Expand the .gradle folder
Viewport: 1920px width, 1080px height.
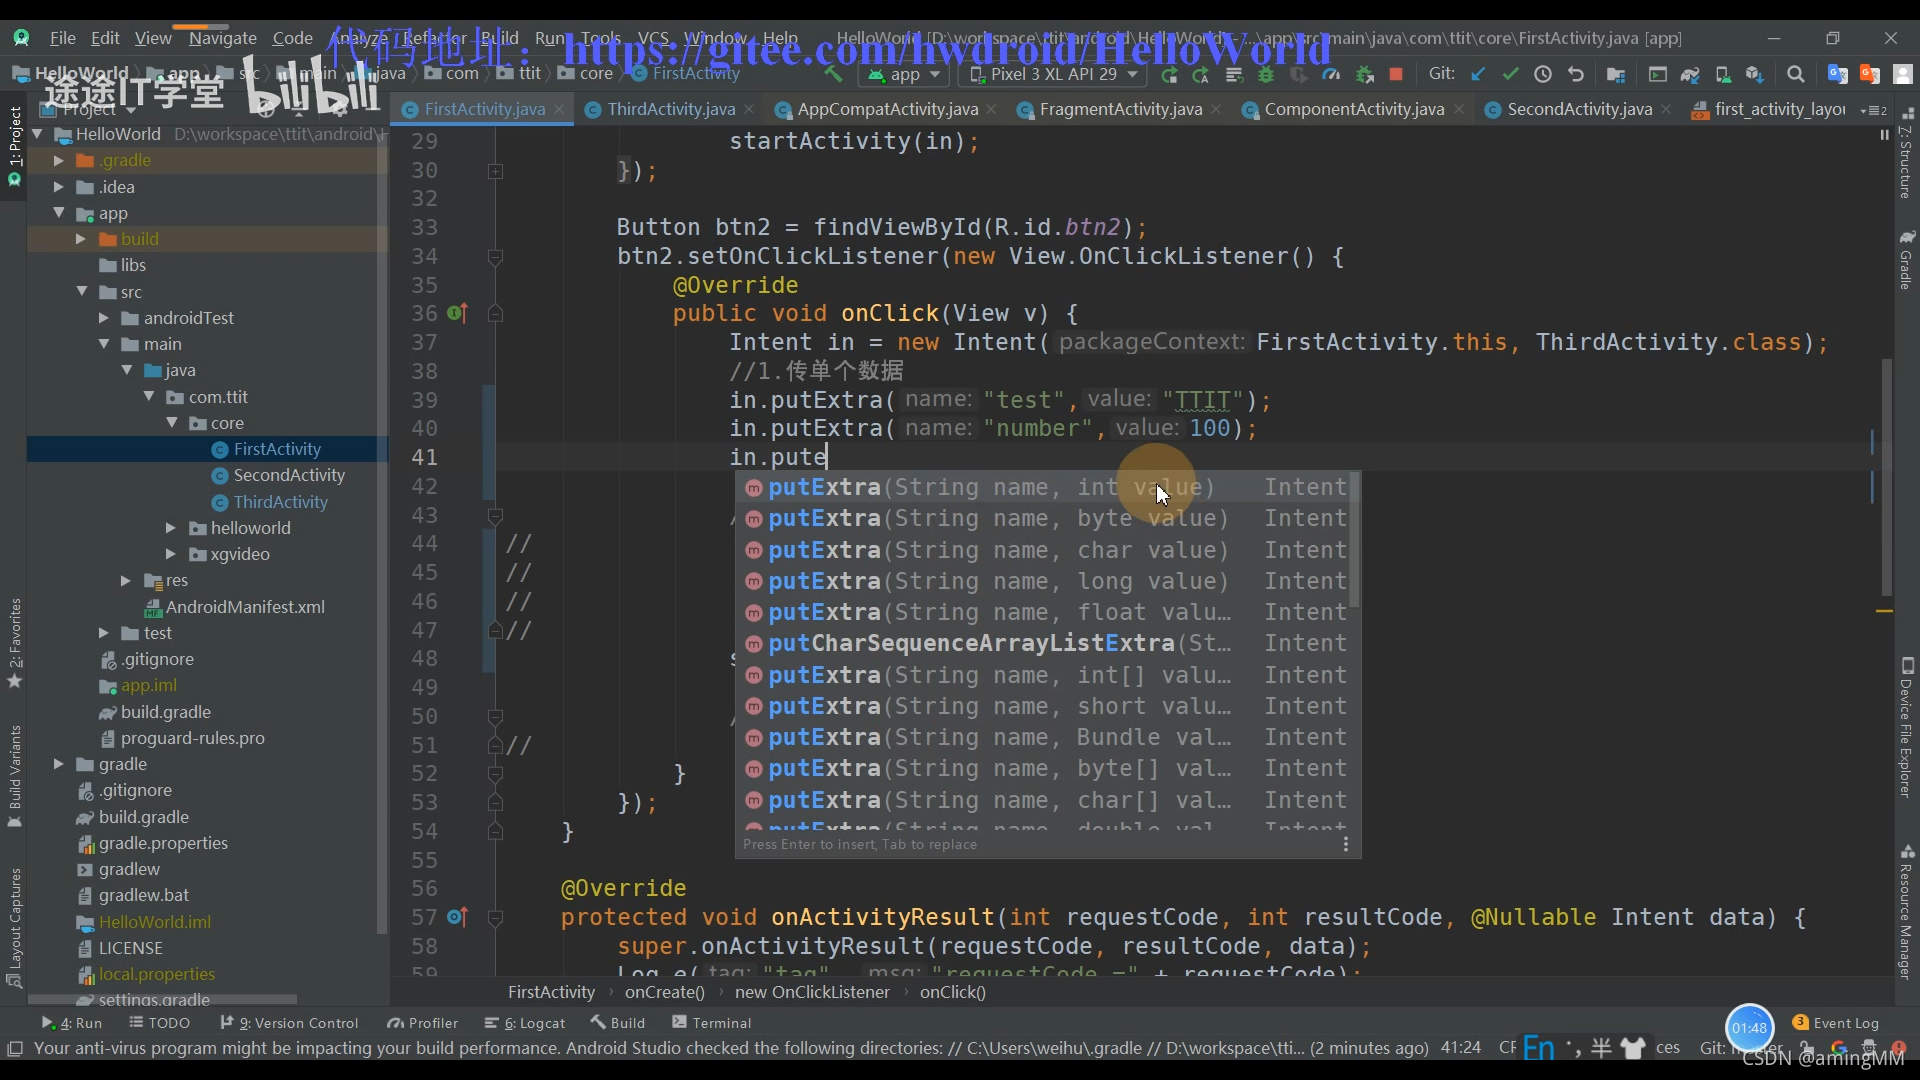tap(58, 160)
